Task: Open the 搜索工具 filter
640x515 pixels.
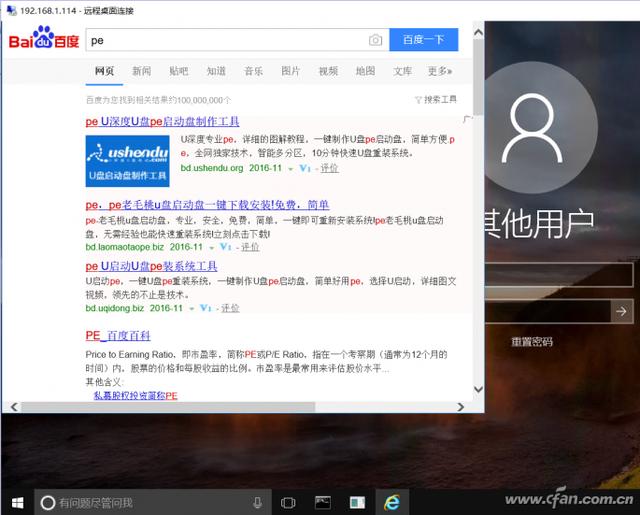Action: (x=436, y=100)
